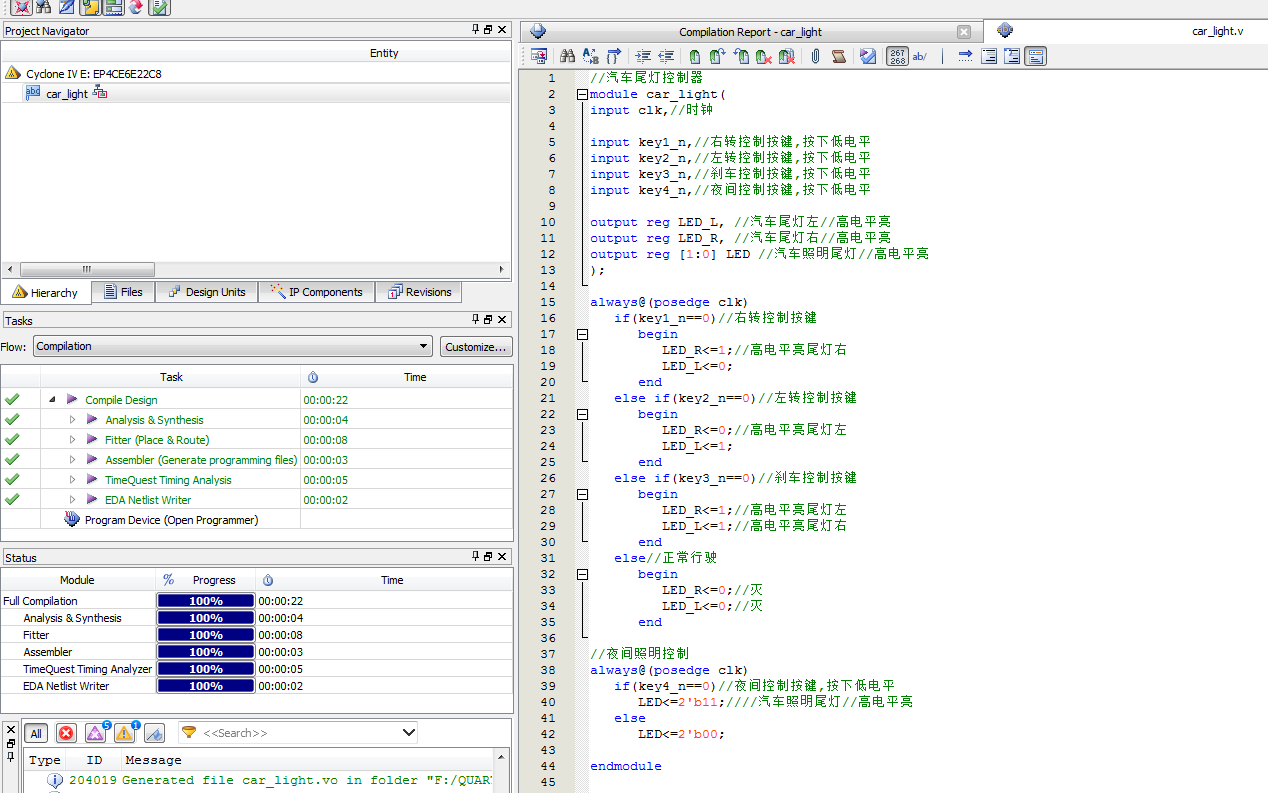1268x793 pixels.
Task: Click the pencil edit icon in main toolbar
Action: [x=66, y=7]
